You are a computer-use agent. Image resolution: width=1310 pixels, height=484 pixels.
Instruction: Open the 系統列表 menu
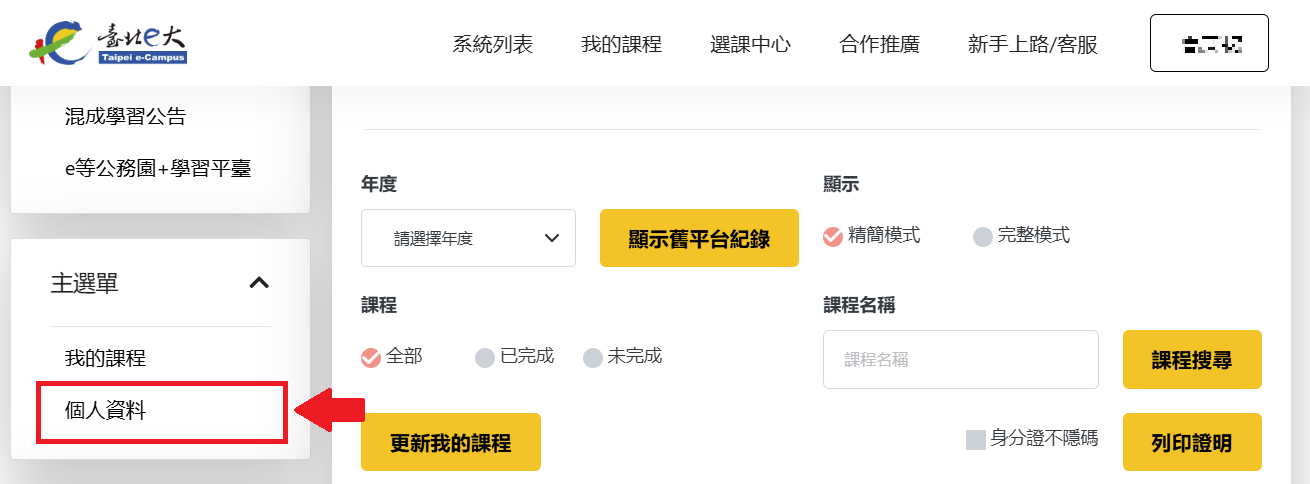(x=493, y=44)
